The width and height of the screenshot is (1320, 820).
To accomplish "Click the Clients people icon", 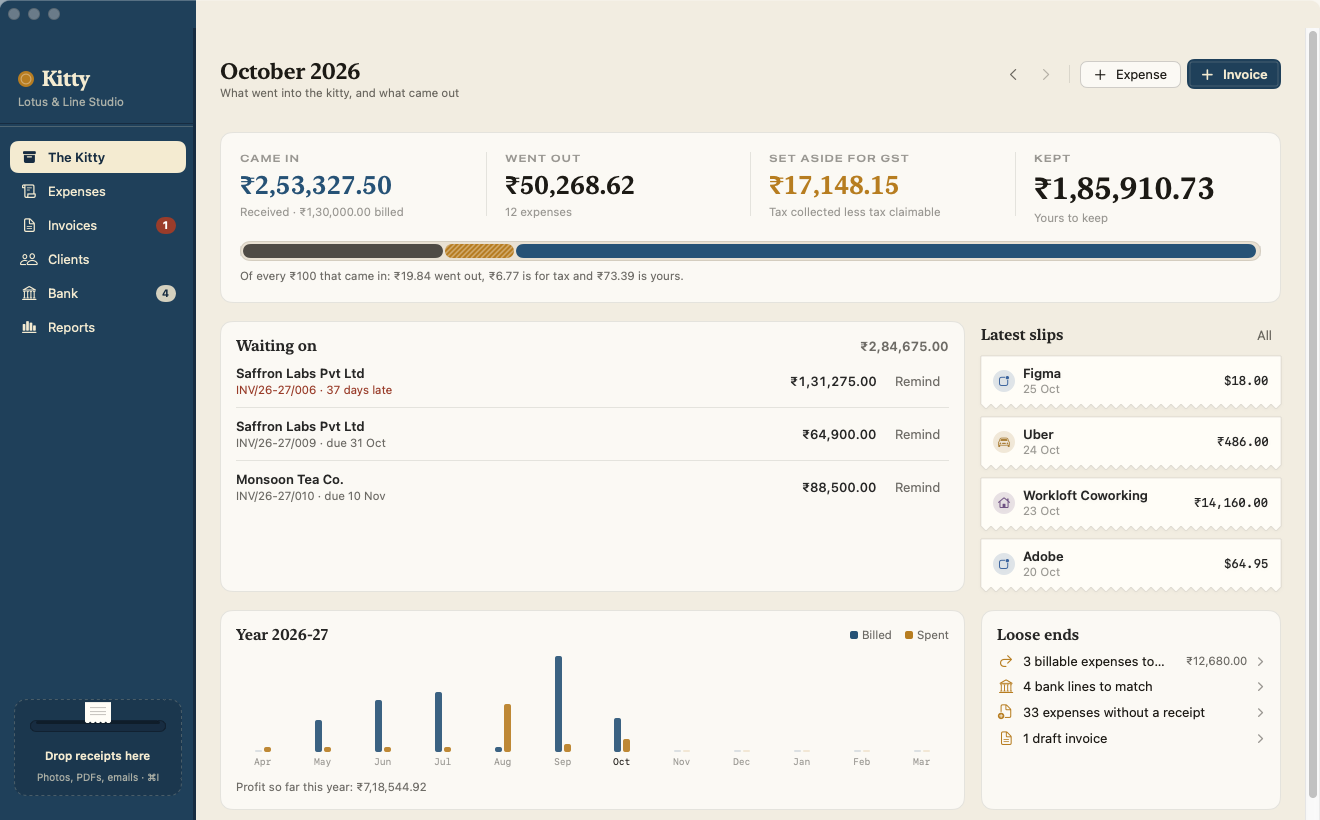I will [x=29, y=259].
